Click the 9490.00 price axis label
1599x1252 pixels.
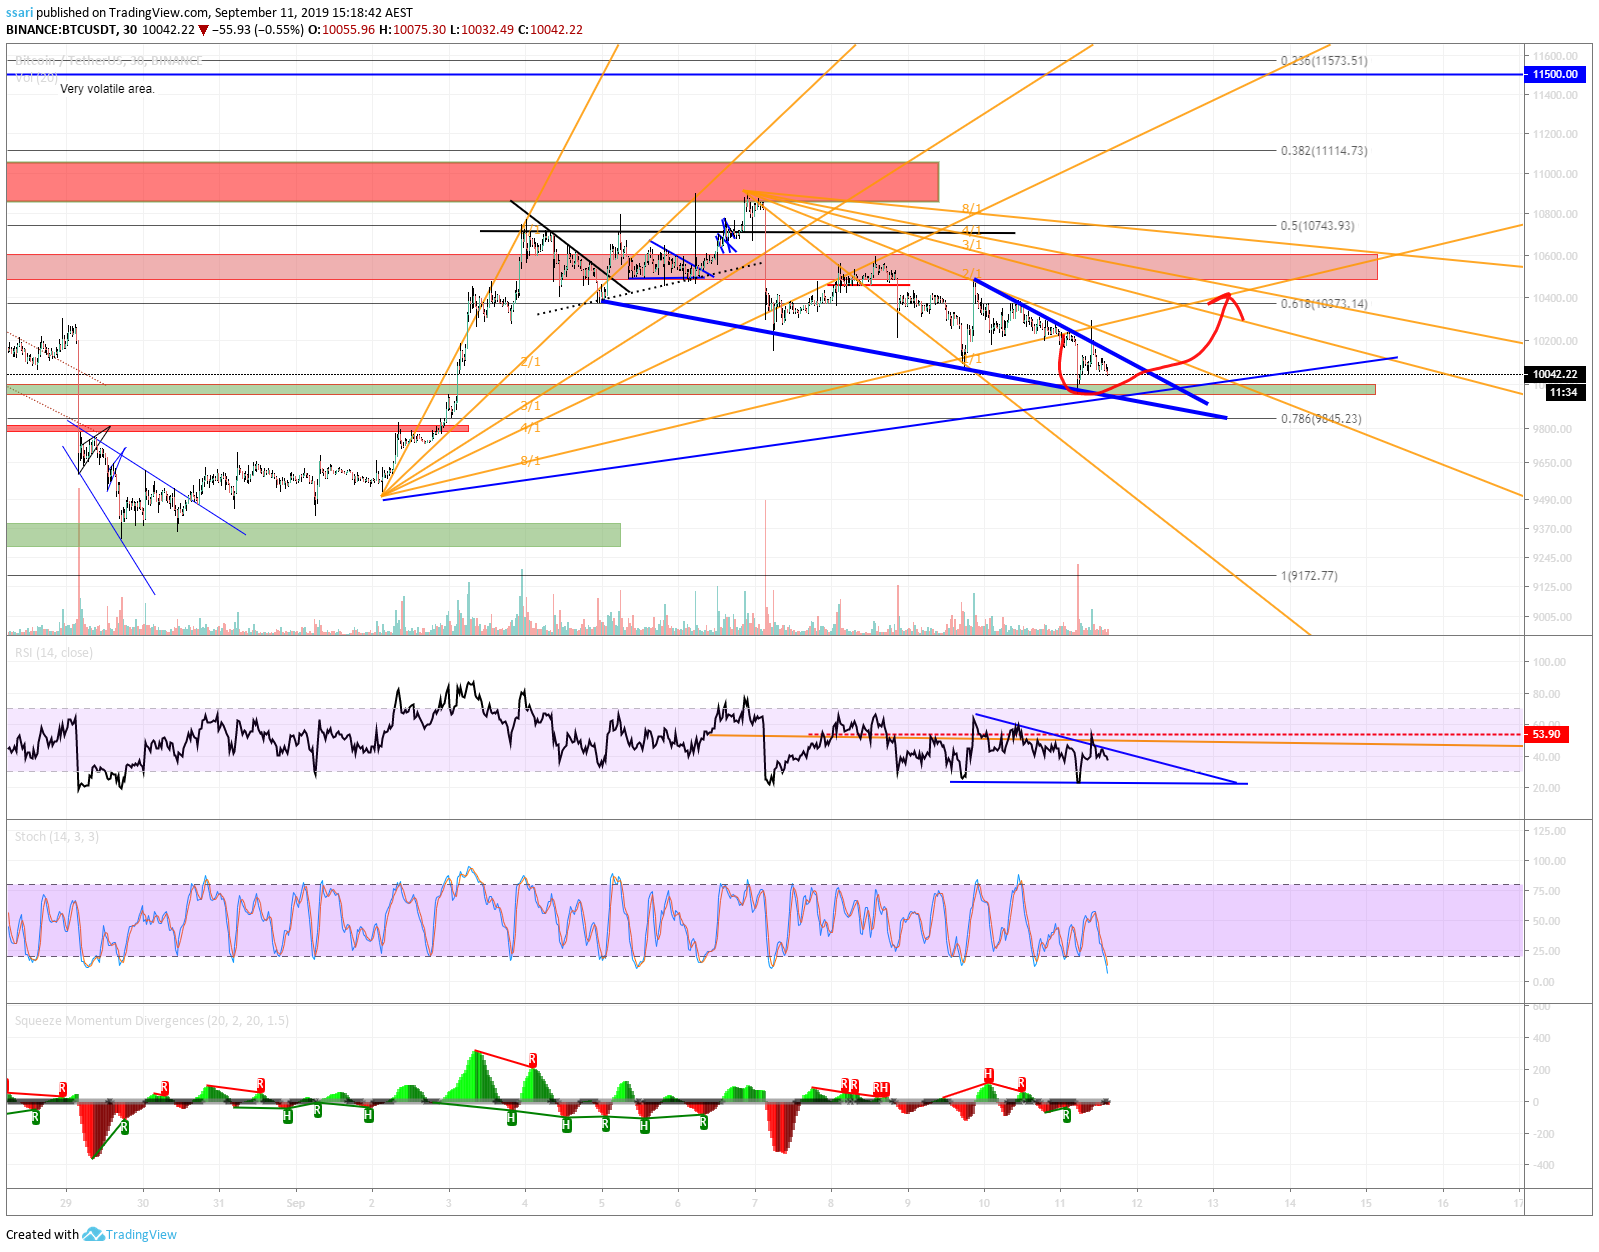click(x=1555, y=500)
